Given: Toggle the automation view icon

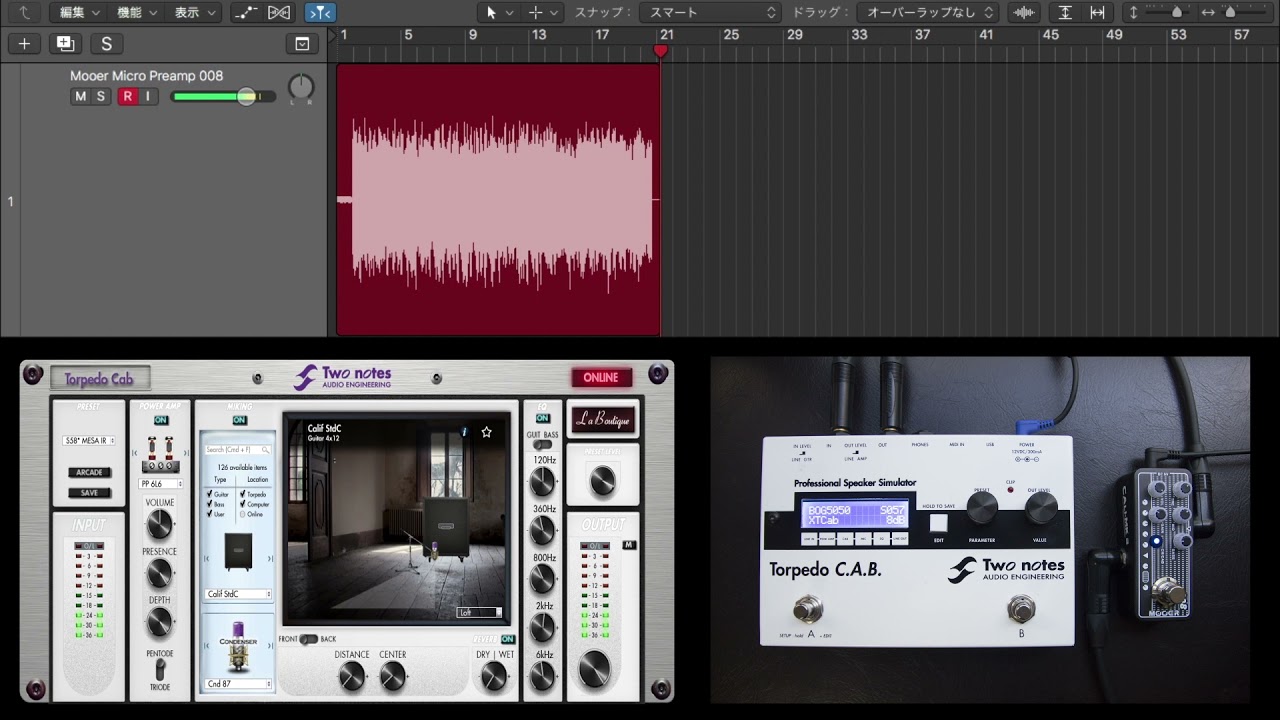Looking at the screenshot, I should 245,12.
